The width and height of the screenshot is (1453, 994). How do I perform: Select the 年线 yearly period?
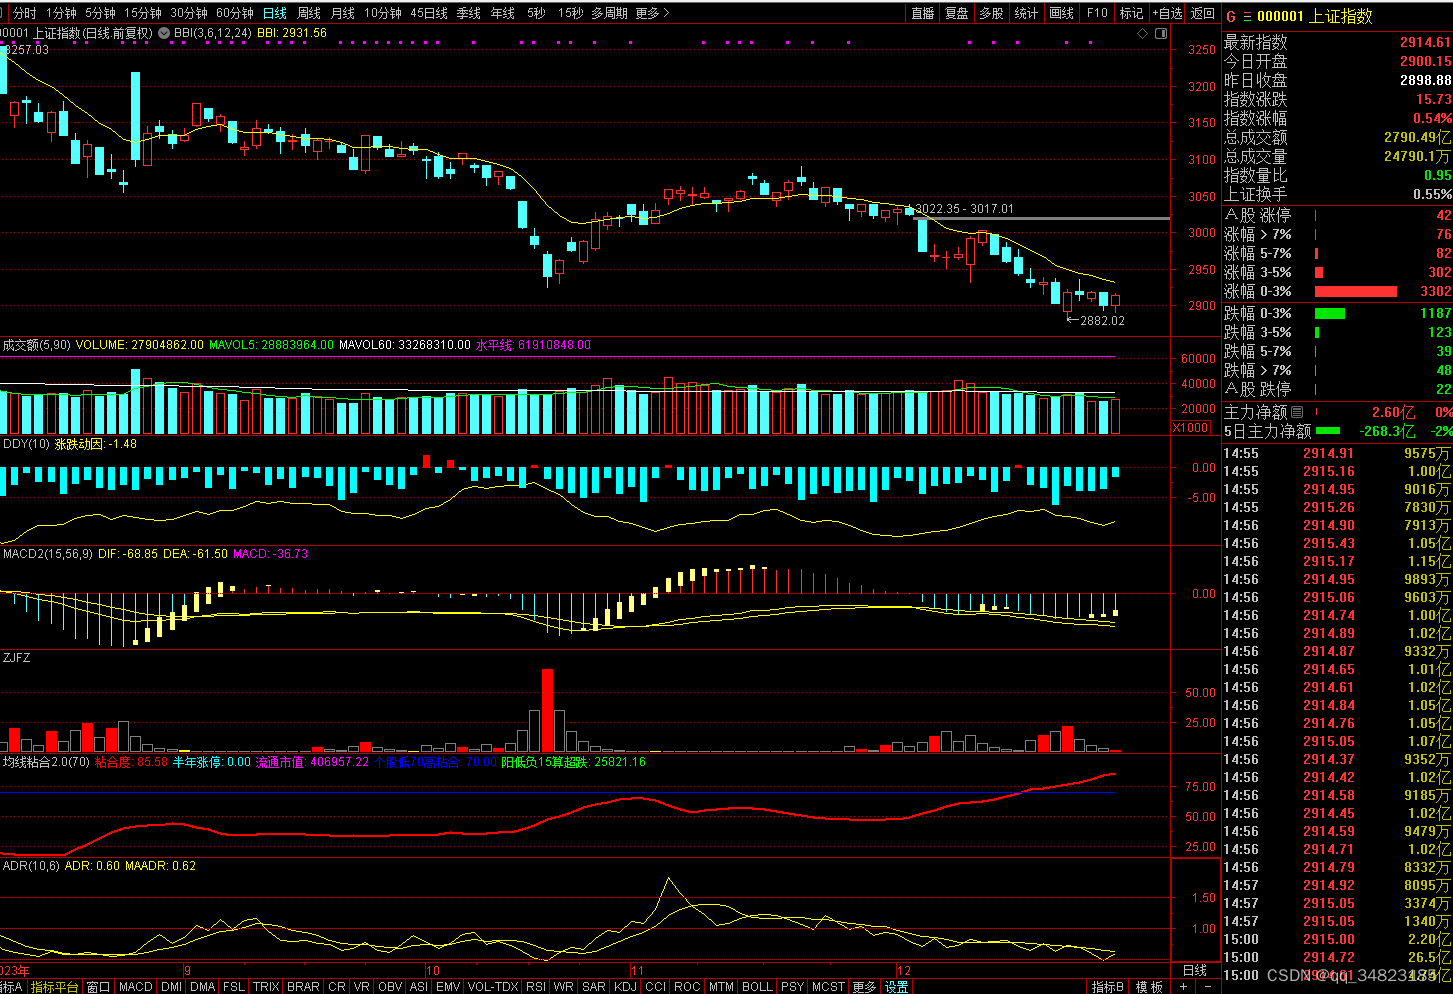pos(503,13)
